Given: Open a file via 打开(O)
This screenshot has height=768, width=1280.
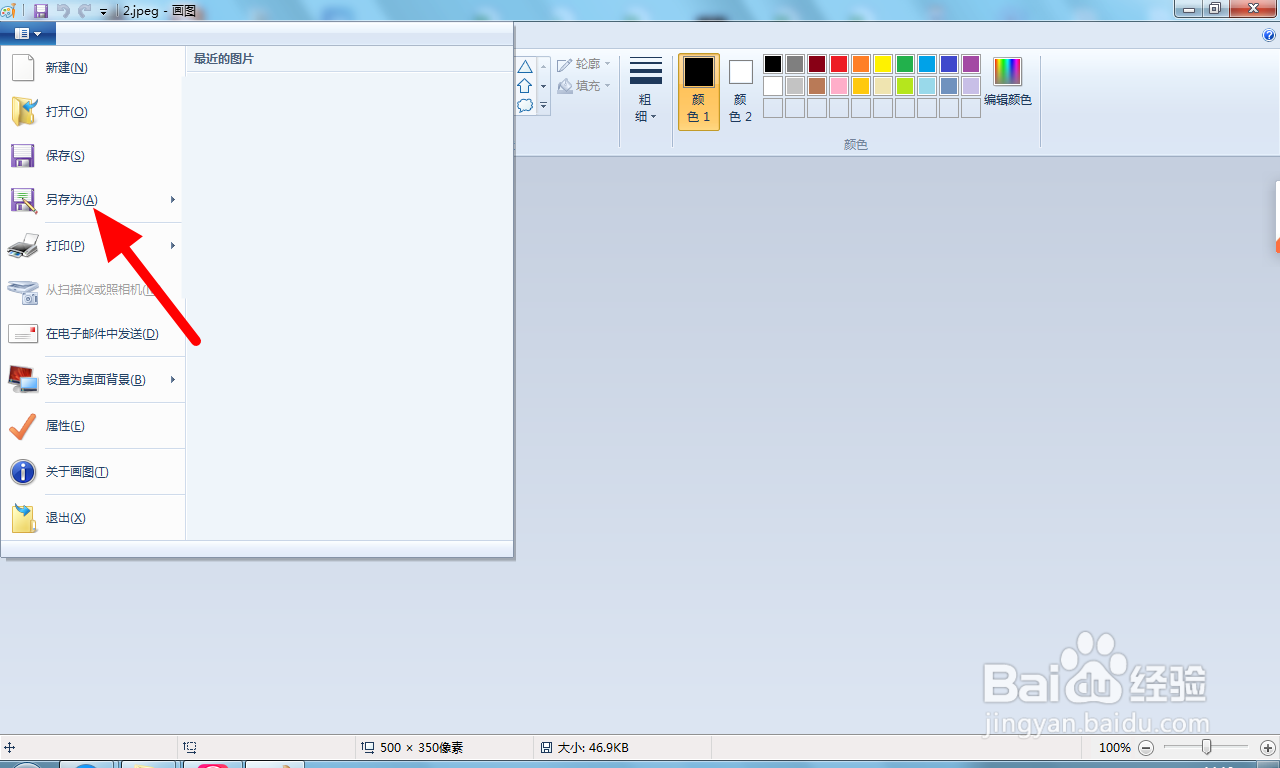Looking at the screenshot, I should (x=92, y=112).
